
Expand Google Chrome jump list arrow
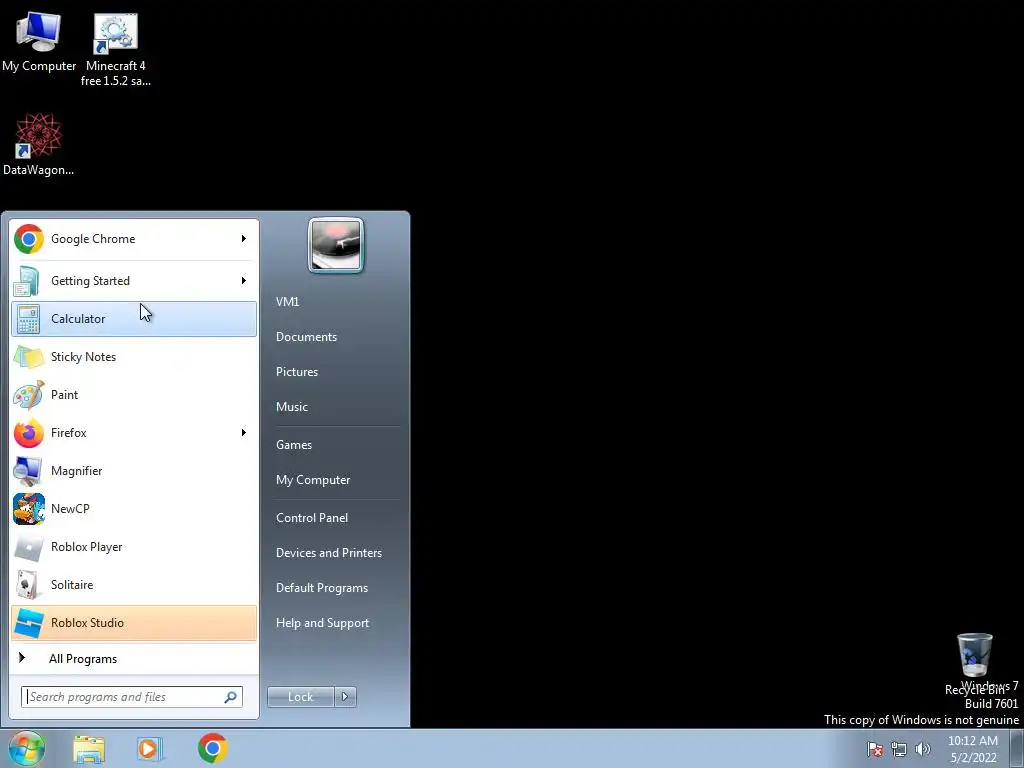[x=244, y=239]
